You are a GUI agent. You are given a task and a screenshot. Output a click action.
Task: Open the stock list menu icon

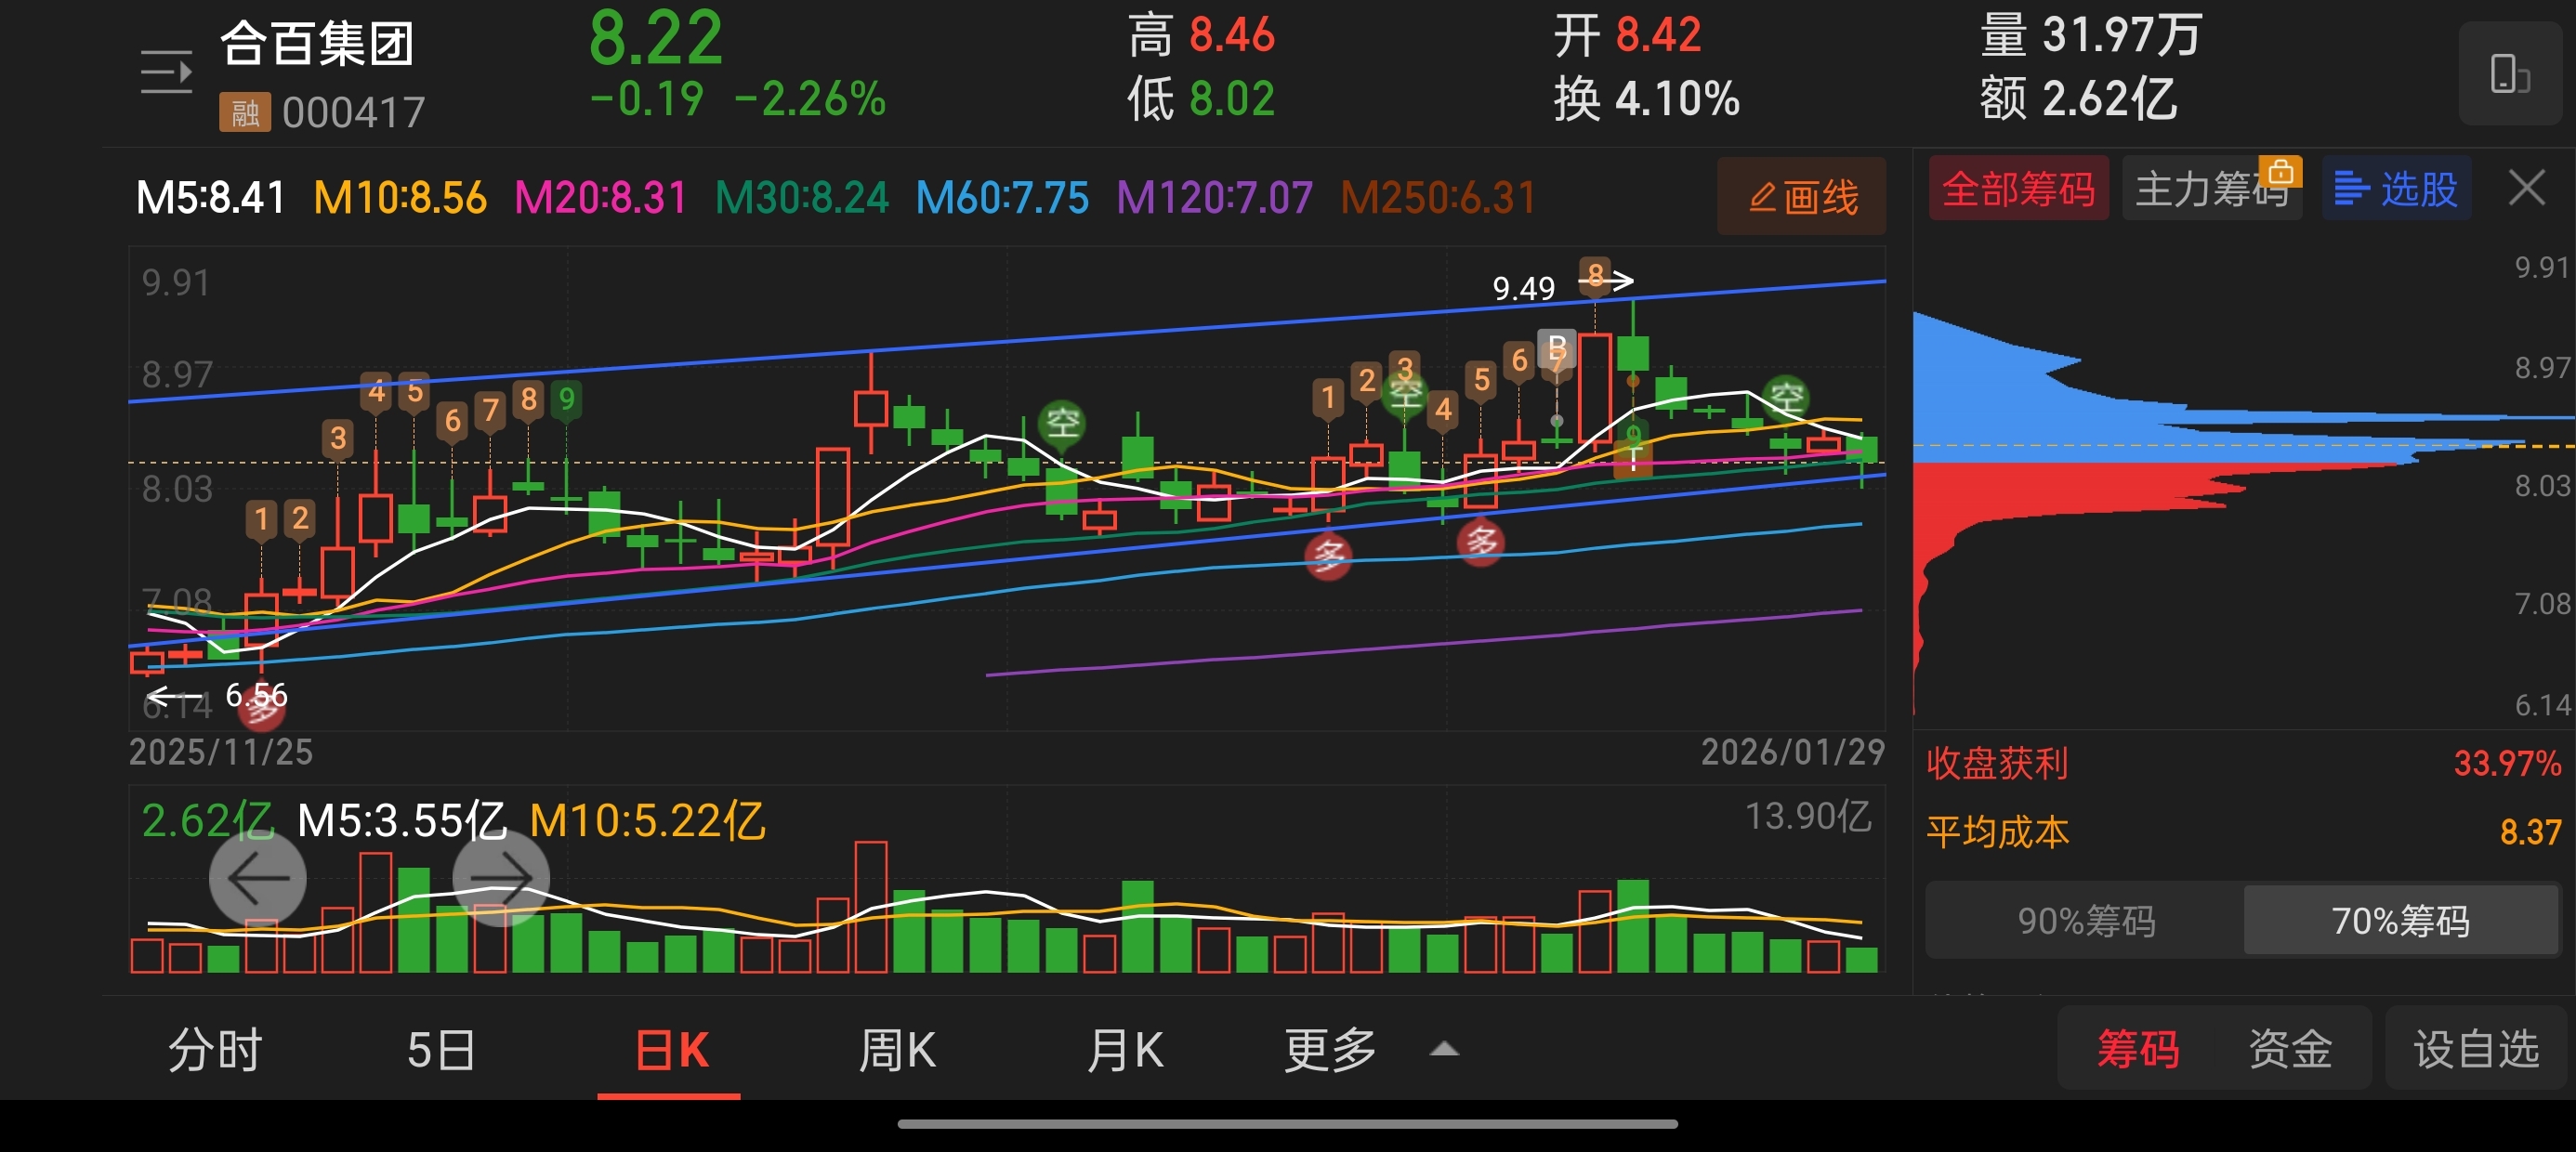coord(166,72)
